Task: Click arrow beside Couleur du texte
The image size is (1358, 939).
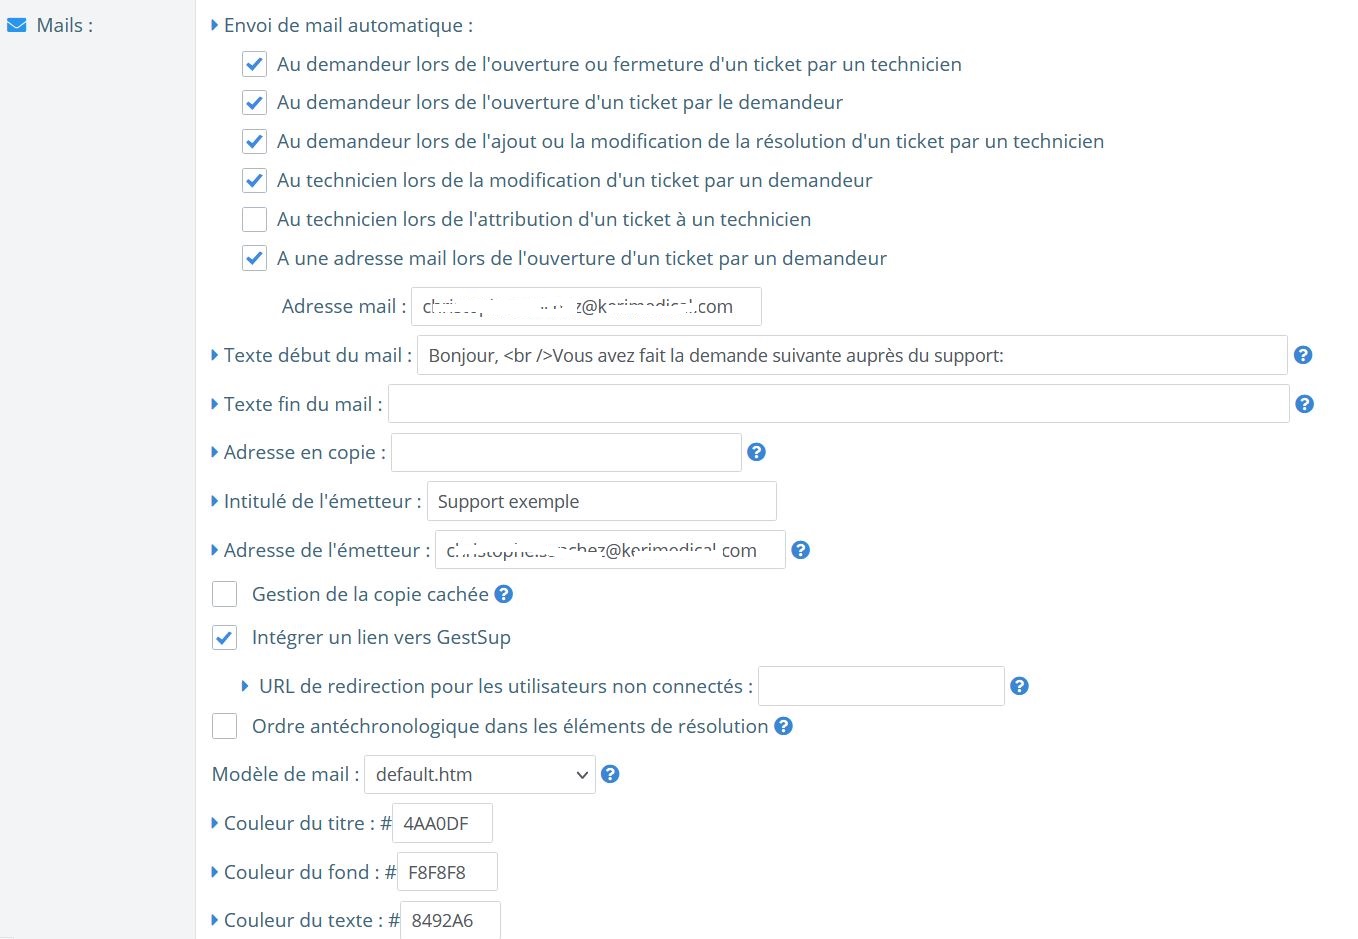Action: coord(215,920)
